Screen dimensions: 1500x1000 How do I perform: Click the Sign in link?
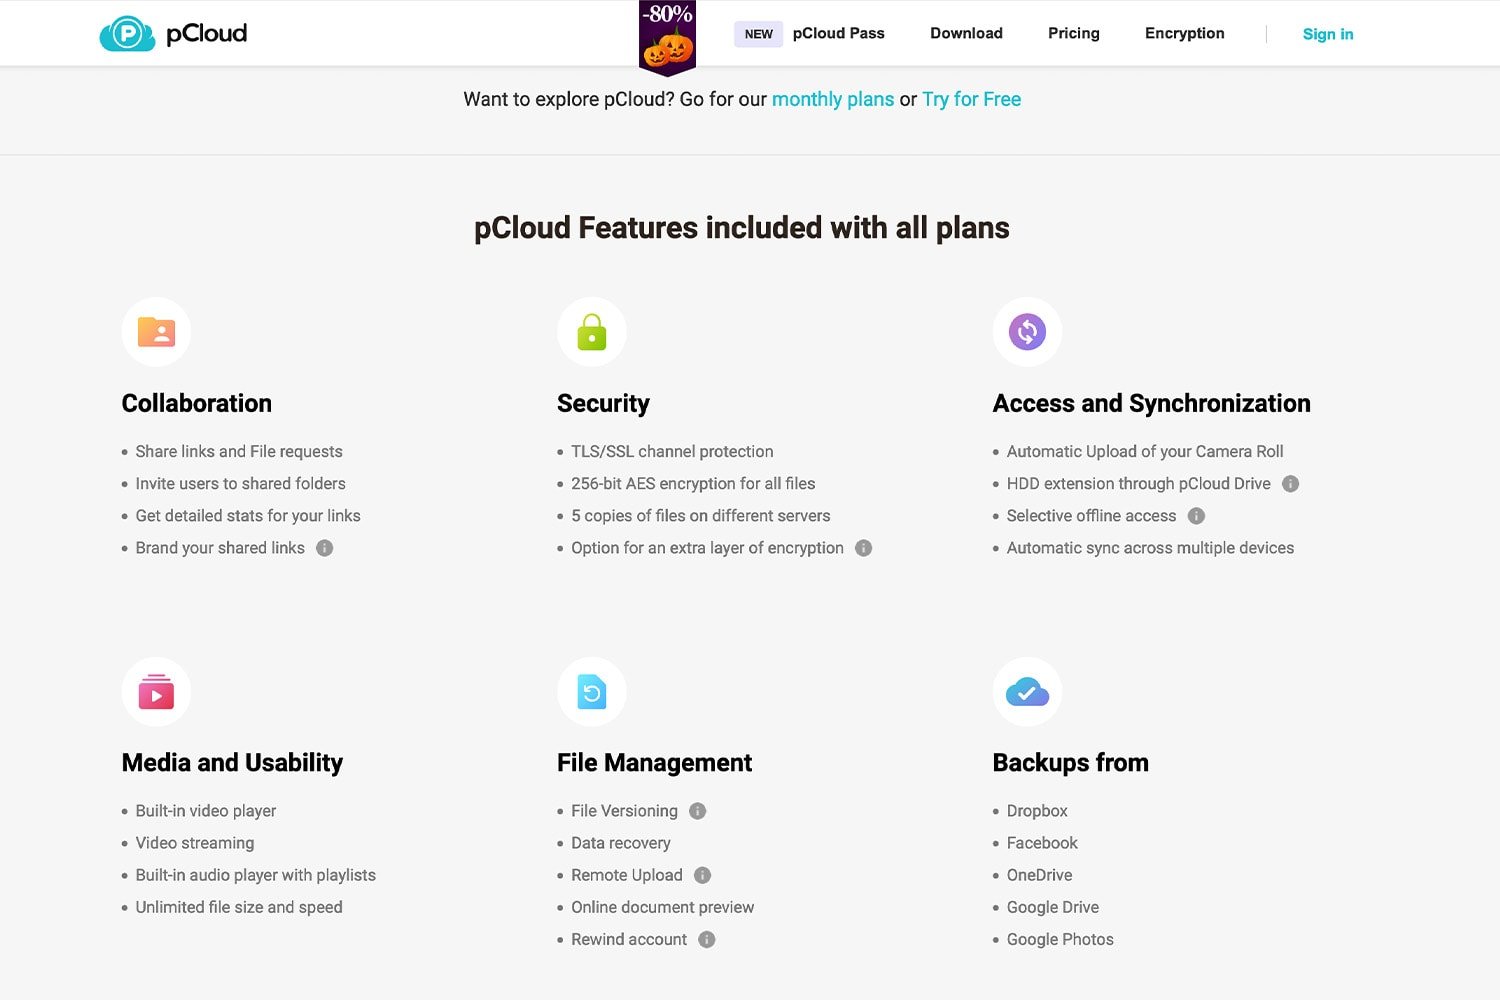(x=1328, y=34)
